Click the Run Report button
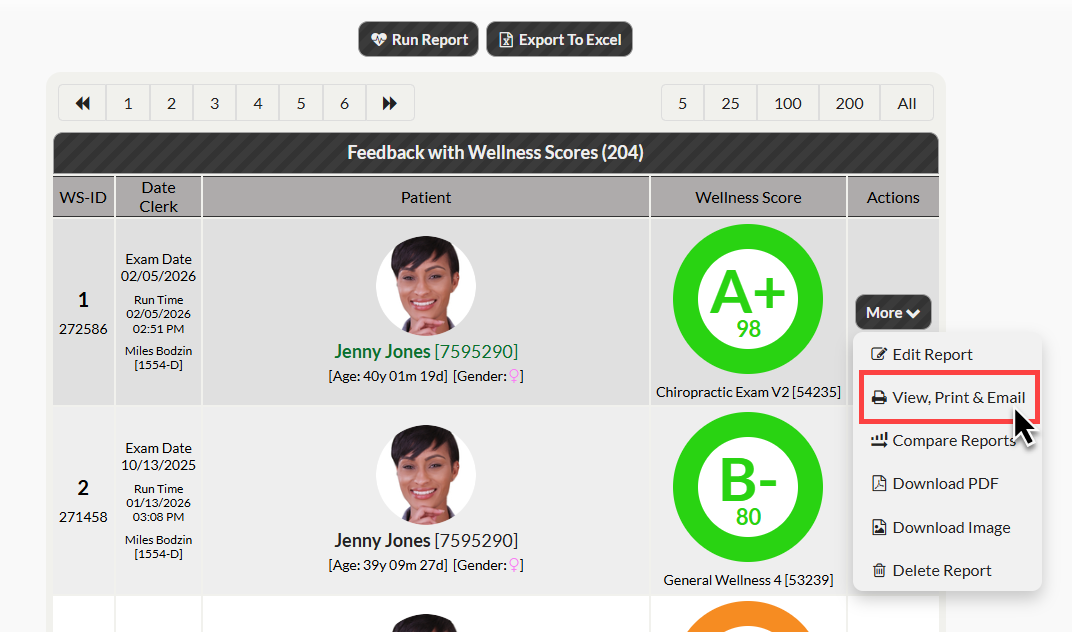The image size is (1072, 632). [418, 40]
